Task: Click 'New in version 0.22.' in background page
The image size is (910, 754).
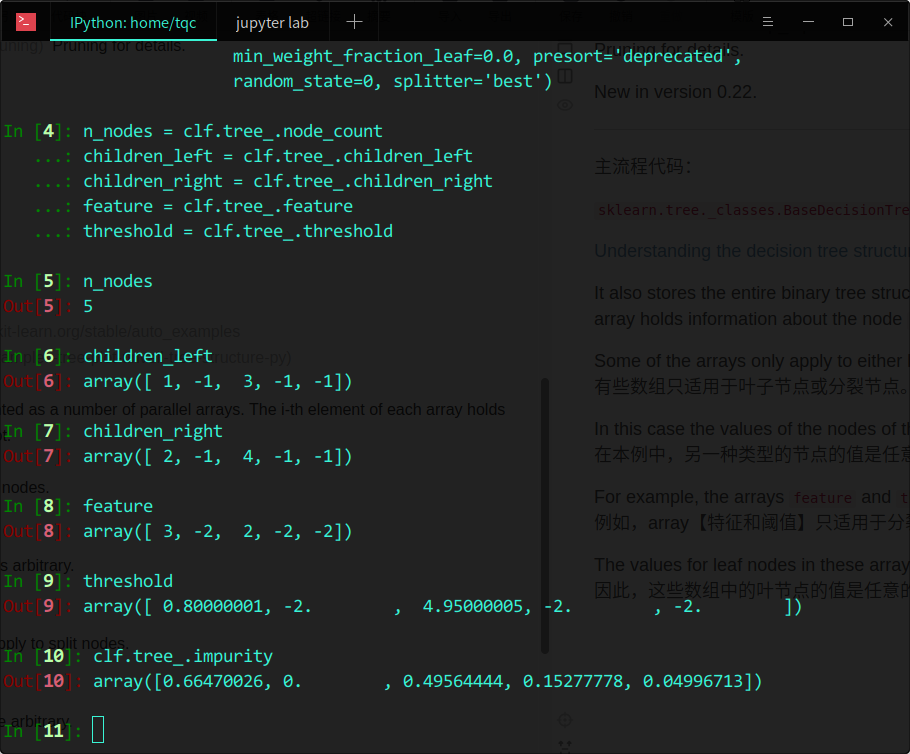Action: coord(675,92)
